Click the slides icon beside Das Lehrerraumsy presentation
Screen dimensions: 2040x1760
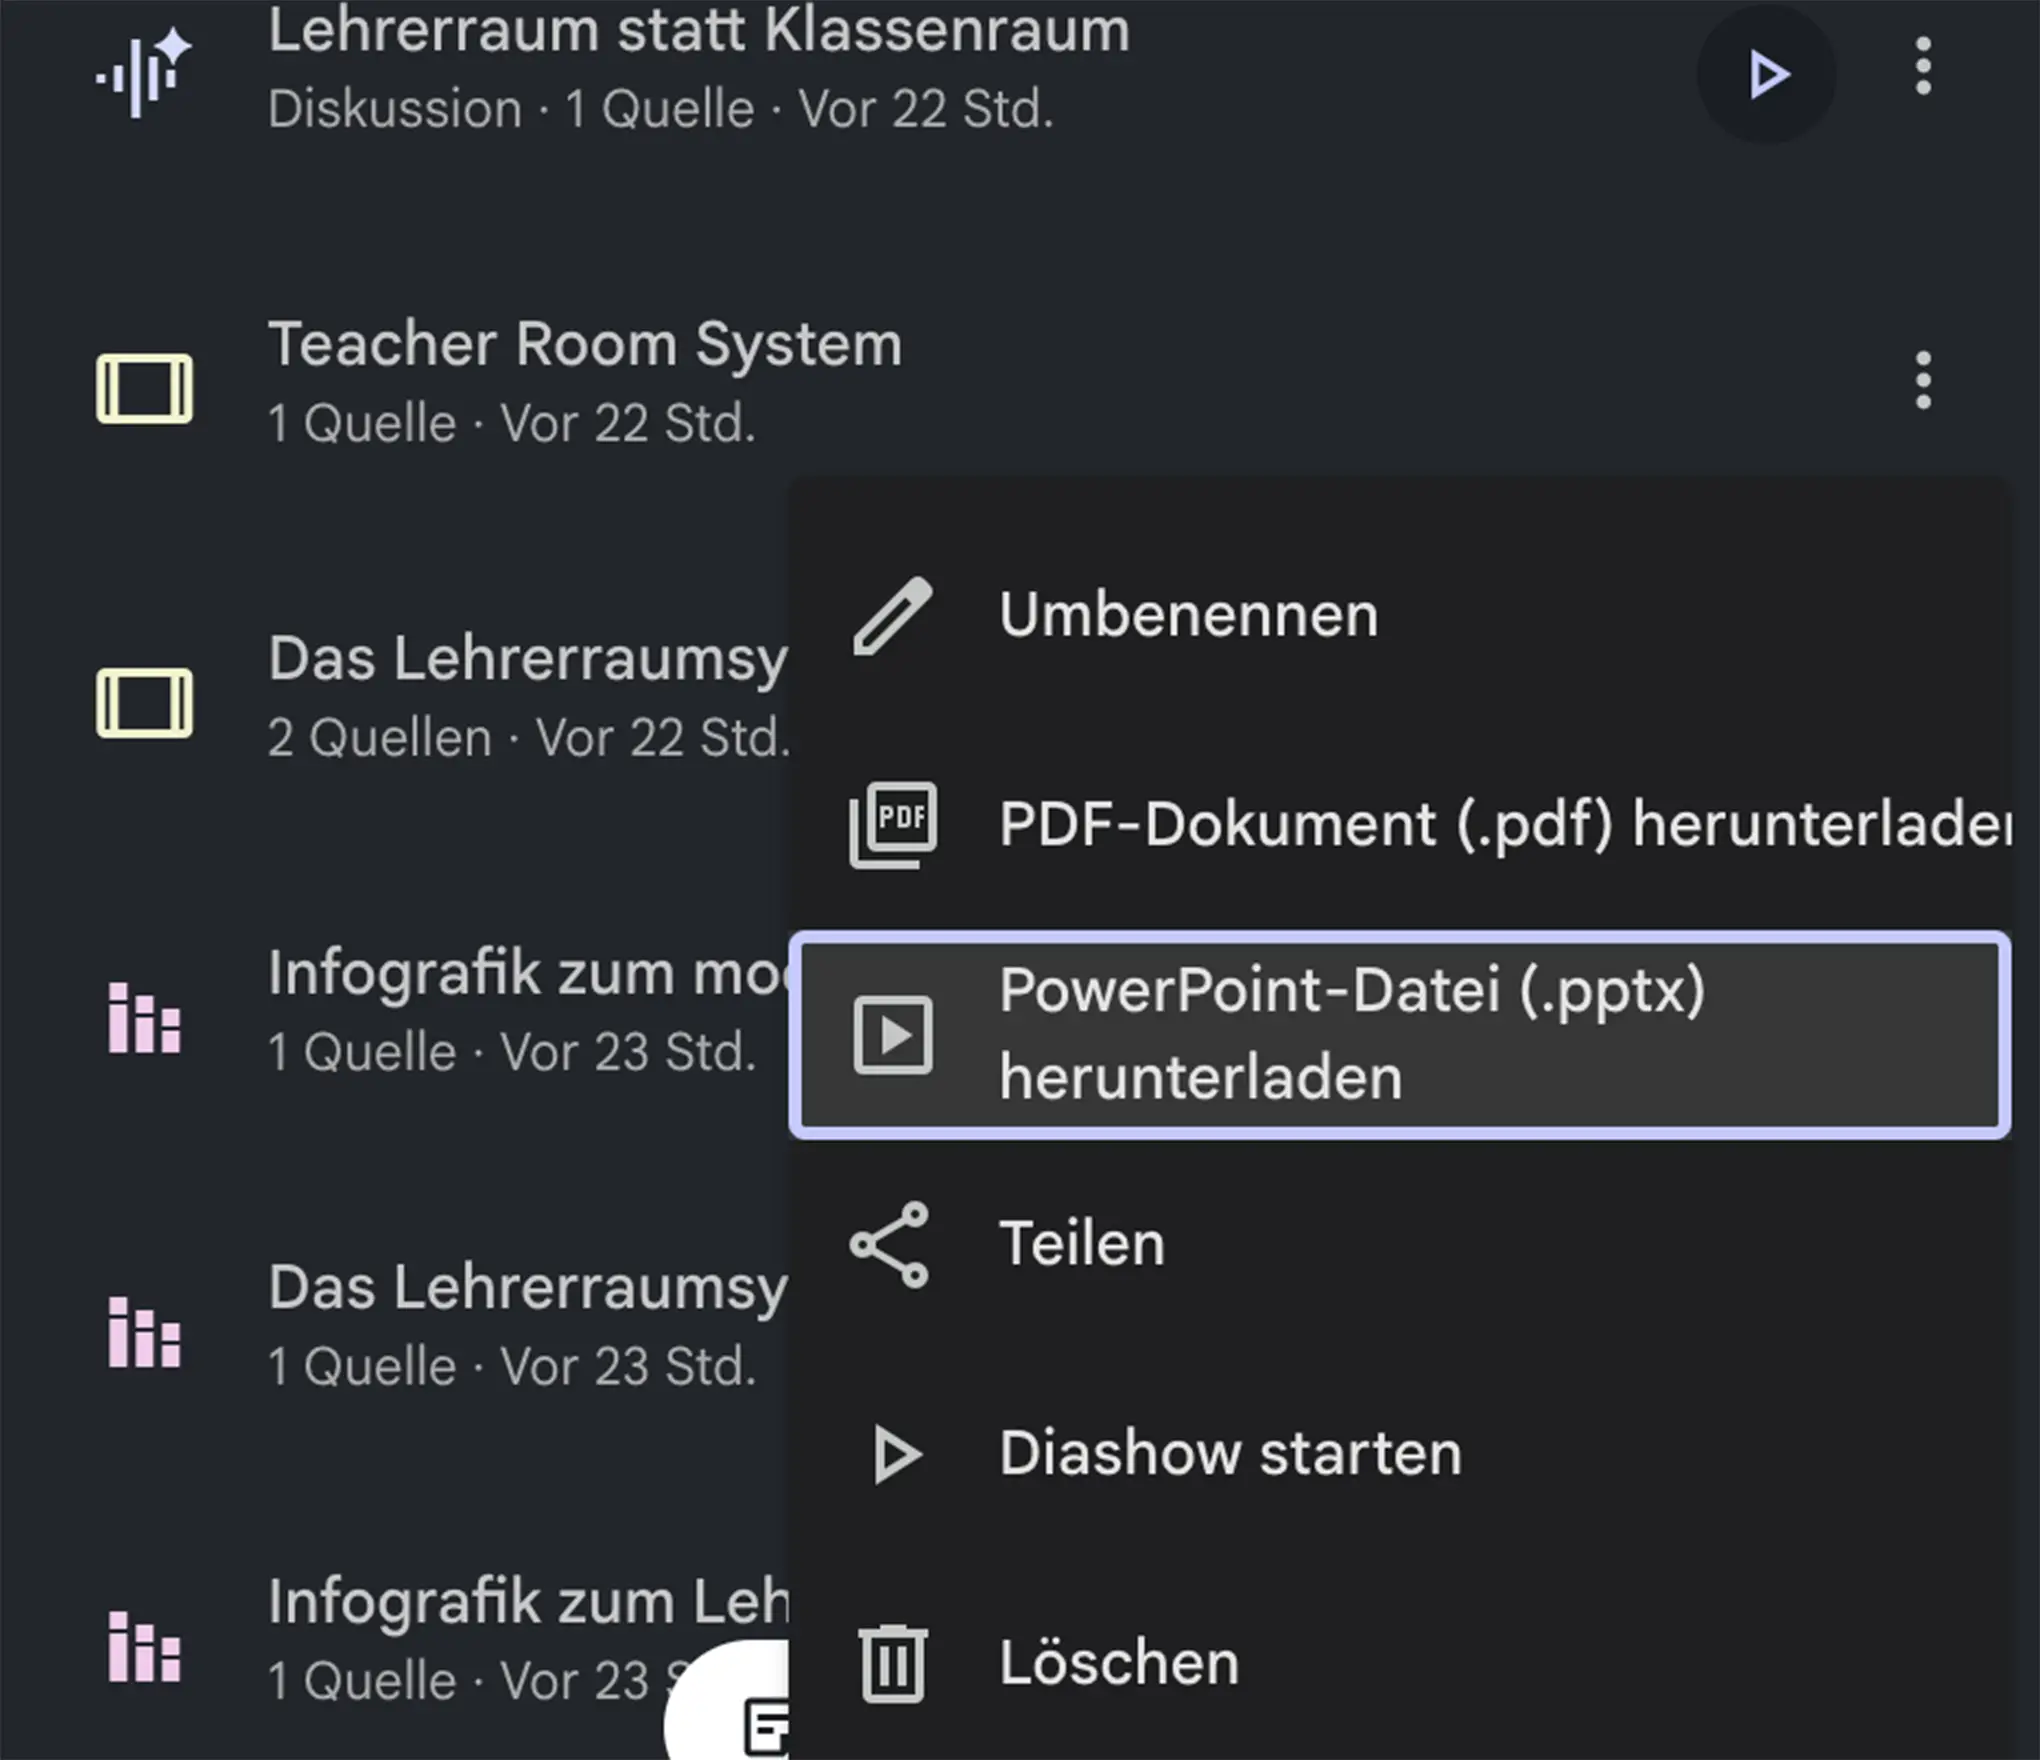tap(144, 703)
